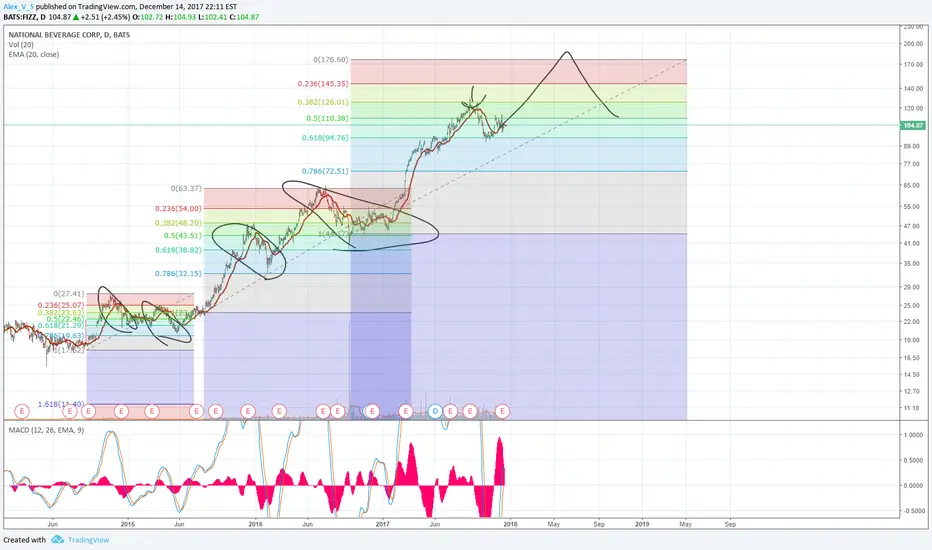The image size is (932, 550).
Task: Click the 104.87 current price tag
Action: (x=914, y=125)
